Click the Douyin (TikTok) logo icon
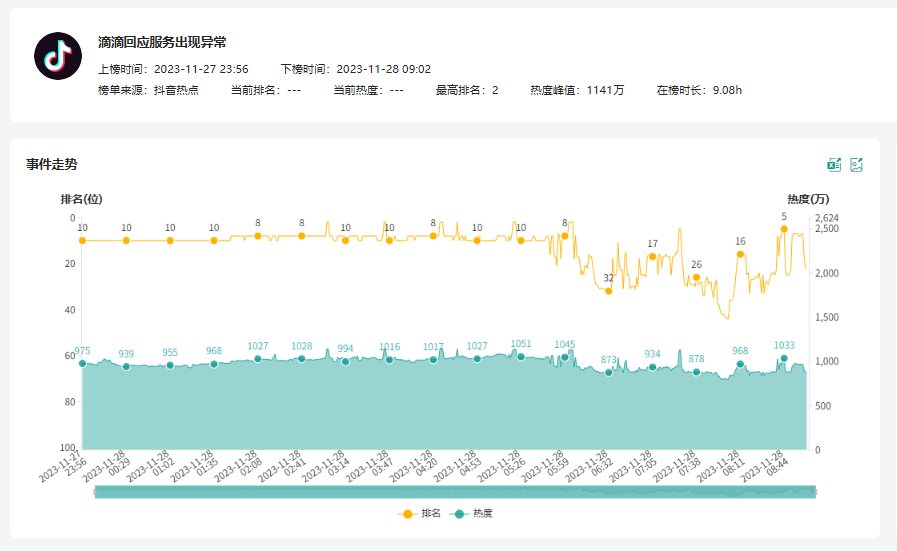 58,56
